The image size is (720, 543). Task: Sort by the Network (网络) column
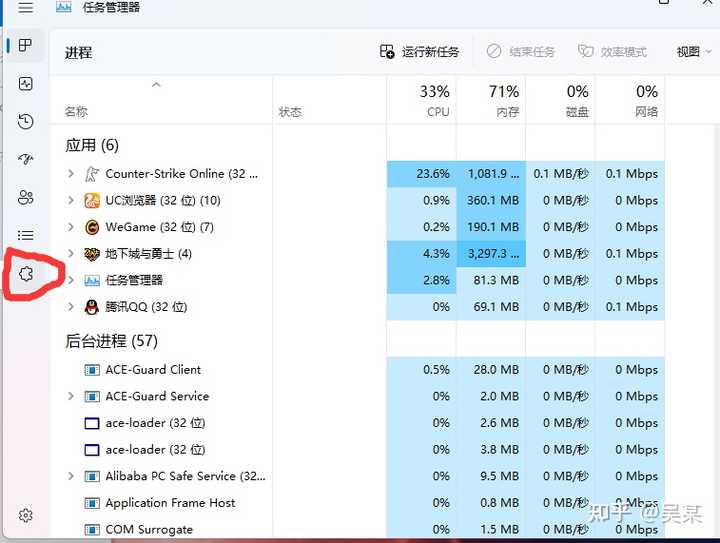[x=630, y=100]
